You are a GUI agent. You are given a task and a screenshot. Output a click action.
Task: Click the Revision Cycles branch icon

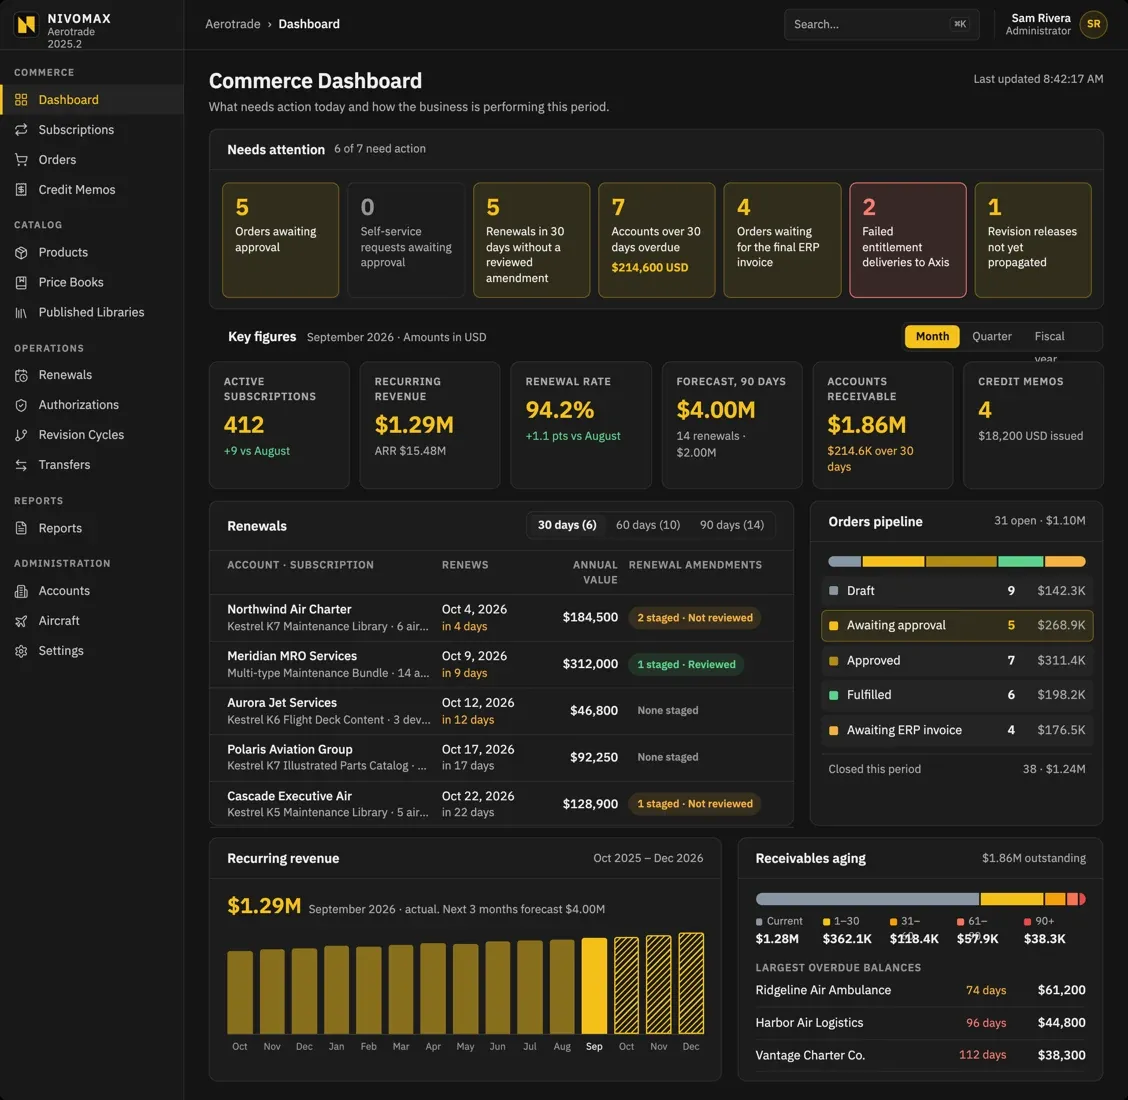tap(21, 435)
